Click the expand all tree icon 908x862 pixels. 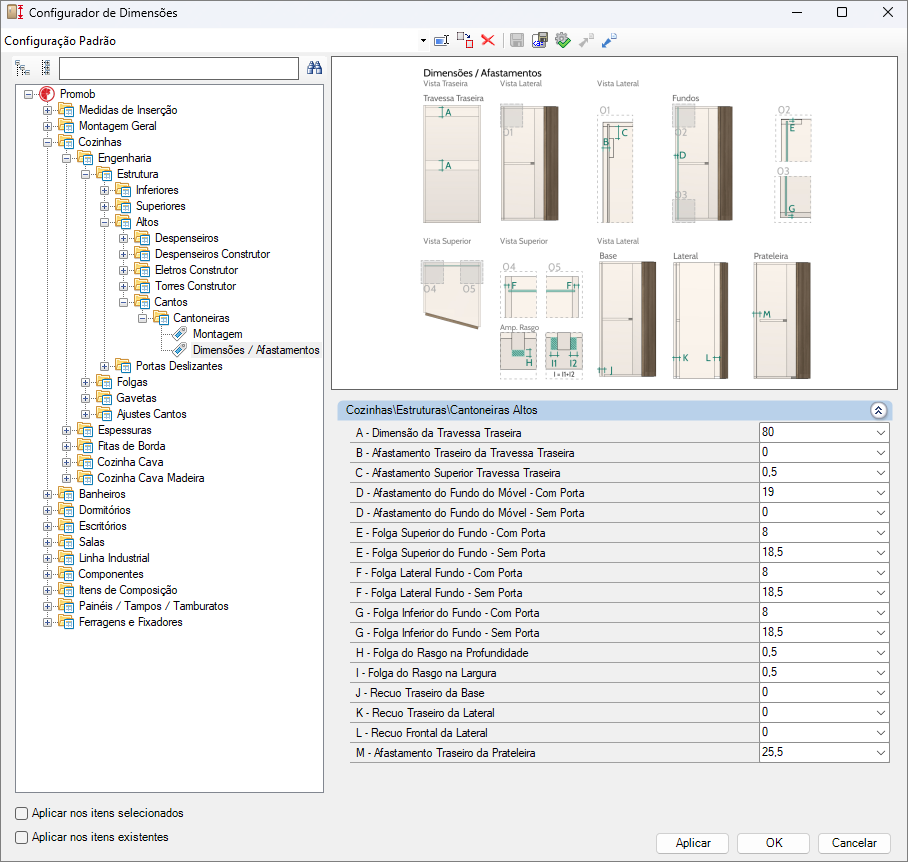[23, 68]
